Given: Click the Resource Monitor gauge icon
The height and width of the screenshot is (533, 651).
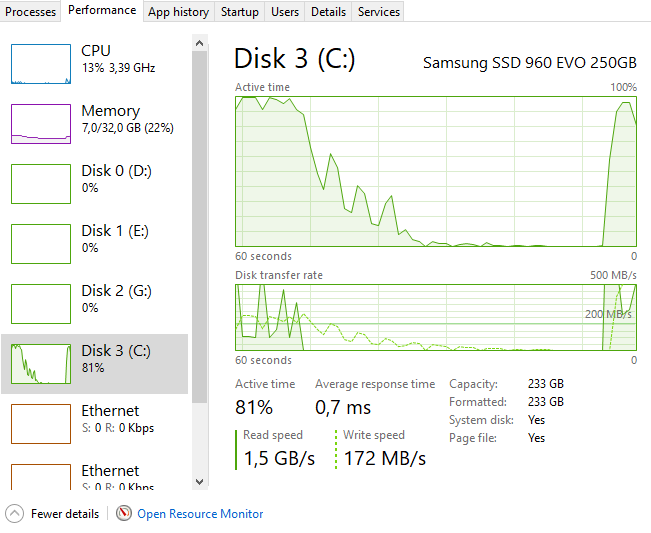Looking at the screenshot, I should pyautogui.click(x=124, y=513).
